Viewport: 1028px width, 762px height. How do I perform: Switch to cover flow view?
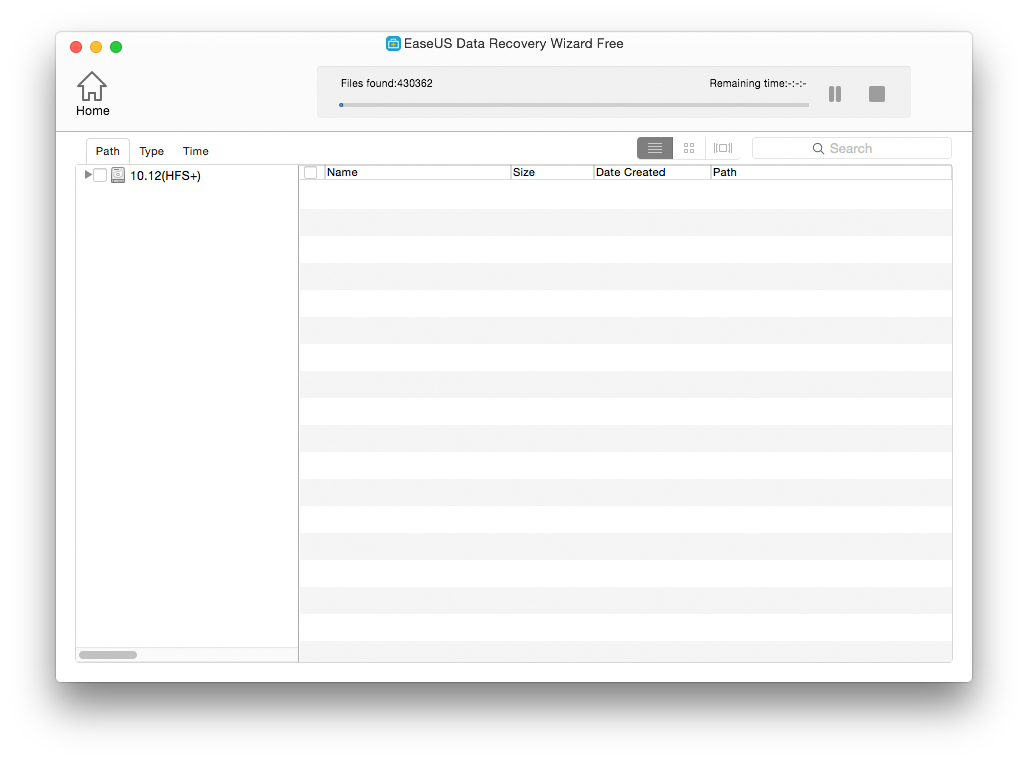coord(722,148)
